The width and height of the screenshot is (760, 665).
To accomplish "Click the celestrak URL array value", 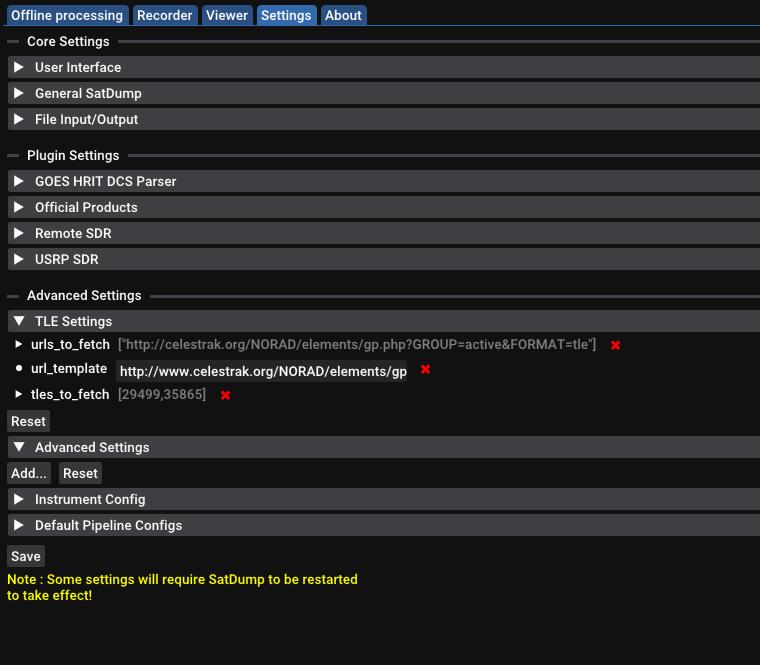I will [357, 345].
